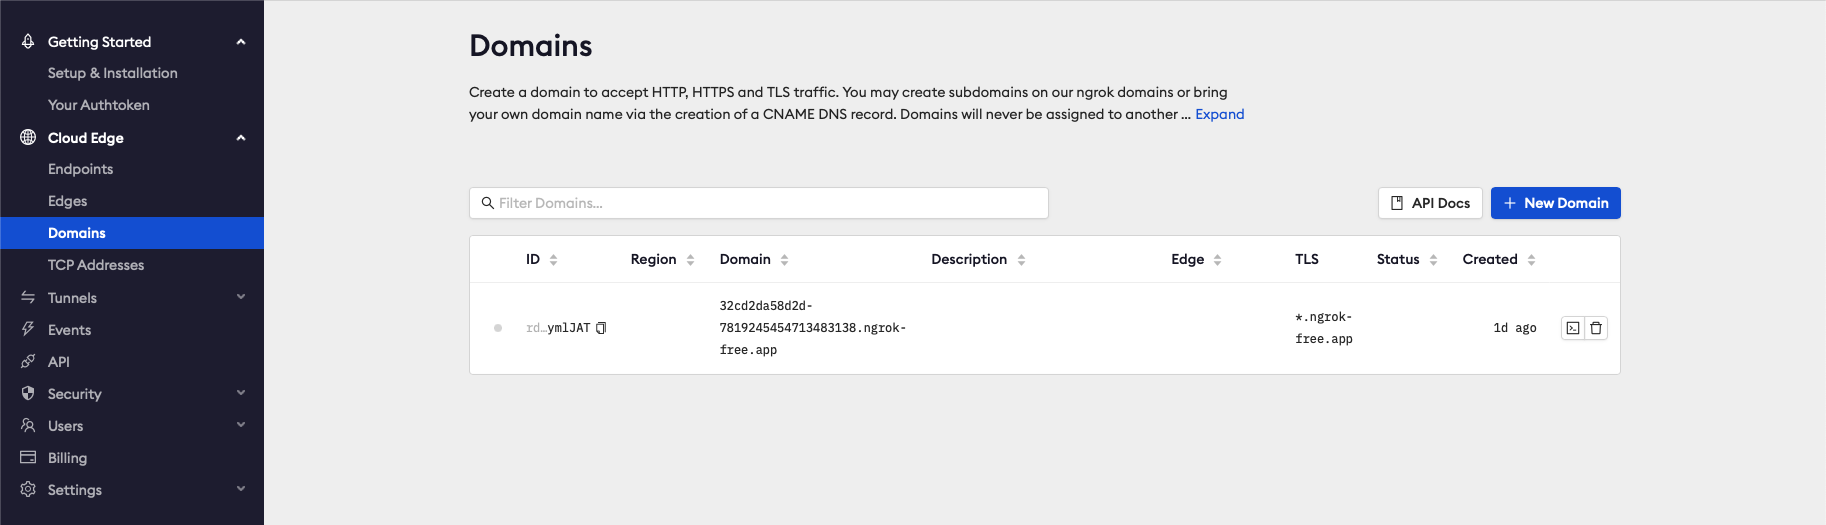Collapse the Cloud Edge section chevron
Image resolution: width=1826 pixels, height=525 pixels.
(241, 138)
